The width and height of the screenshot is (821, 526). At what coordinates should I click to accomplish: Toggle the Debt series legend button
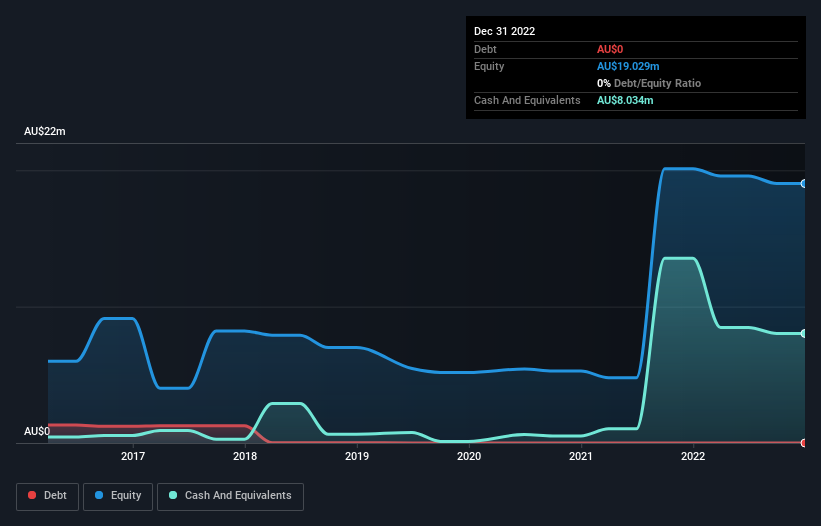point(47,496)
